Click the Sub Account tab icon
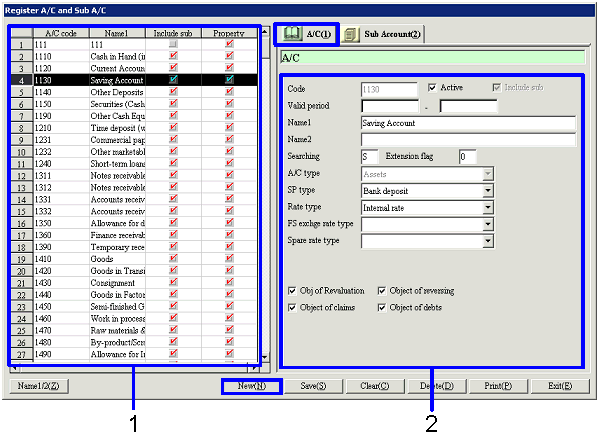600x442 pixels. [352, 35]
